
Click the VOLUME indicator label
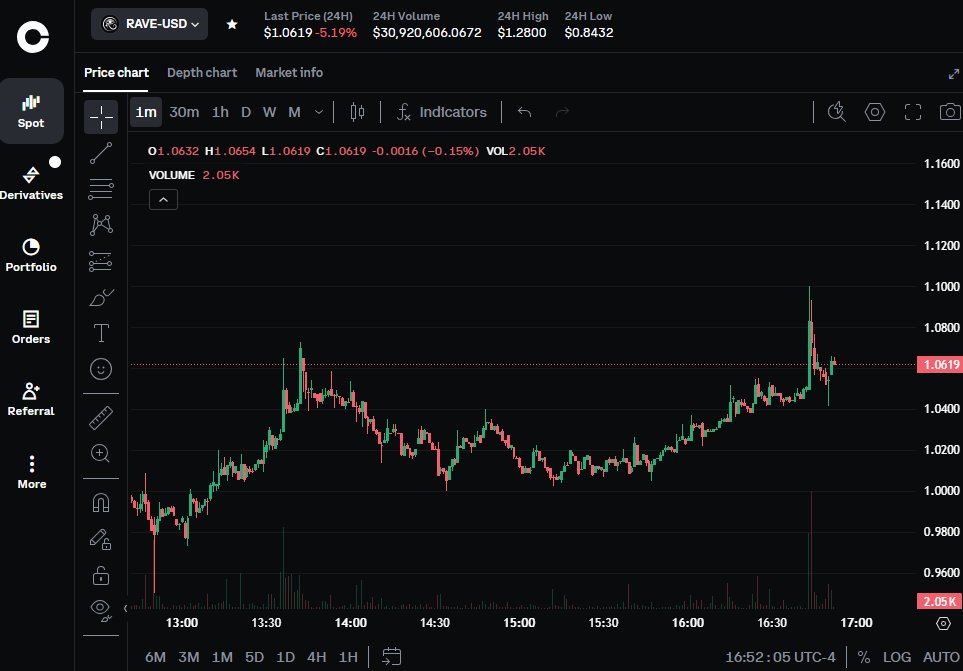pos(171,175)
